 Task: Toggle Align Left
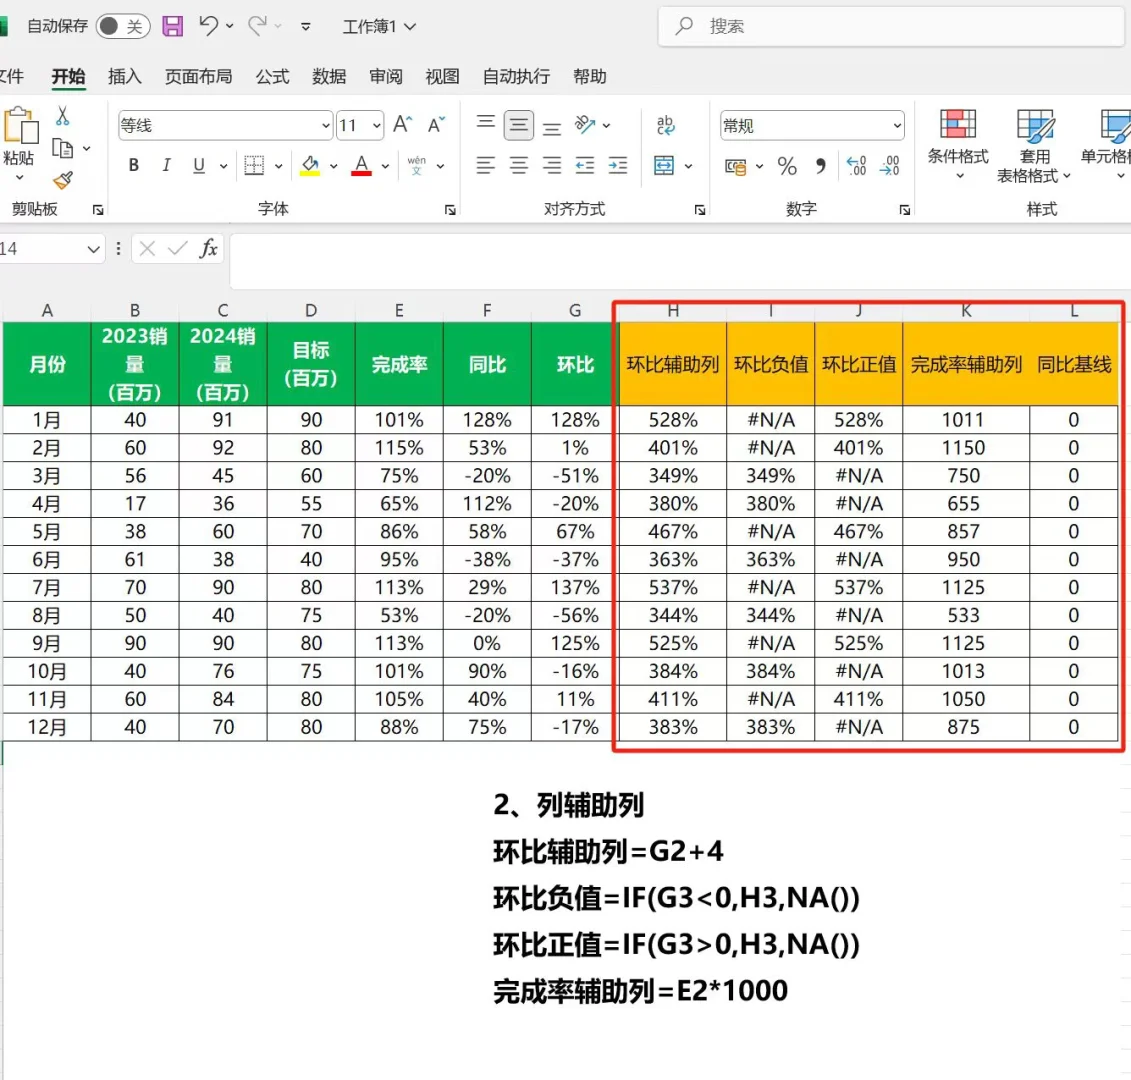tap(486, 165)
